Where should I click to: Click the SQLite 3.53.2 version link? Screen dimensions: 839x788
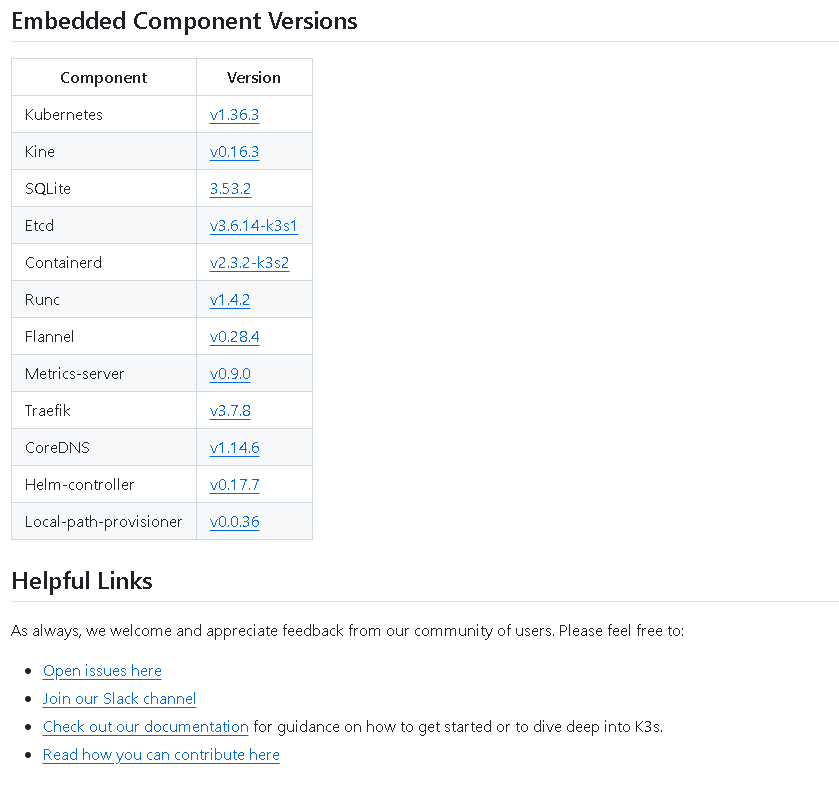[x=230, y=189]
